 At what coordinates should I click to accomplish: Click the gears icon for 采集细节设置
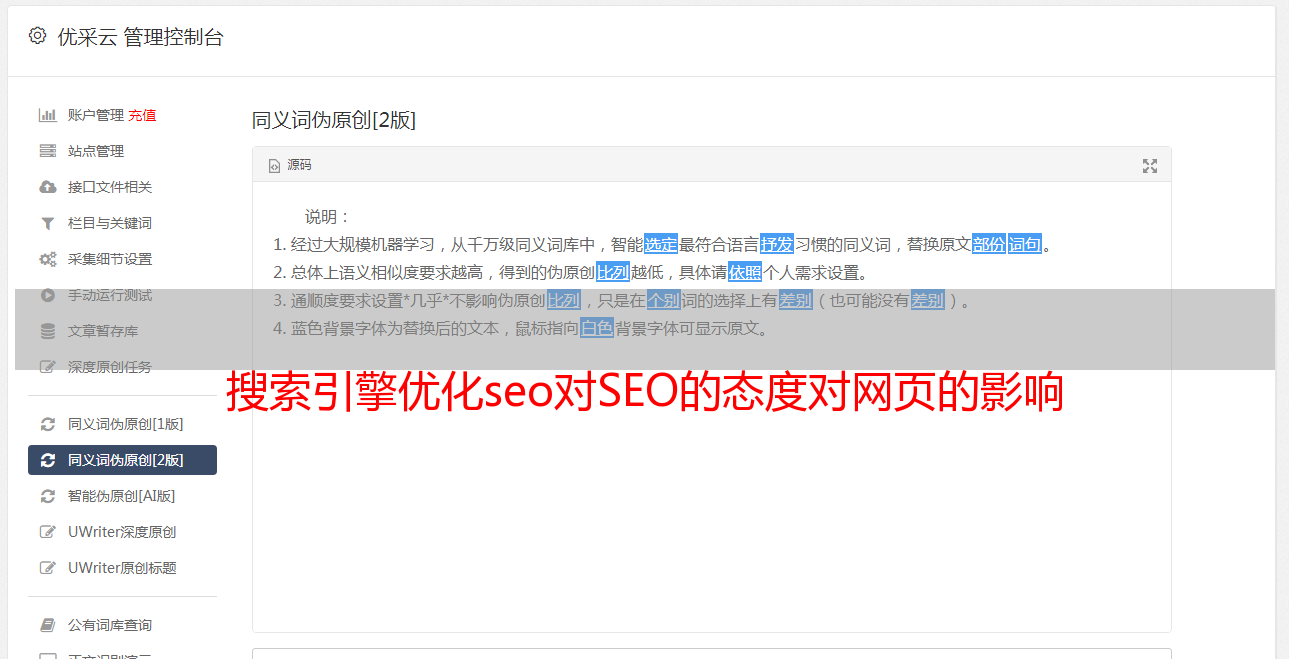(x=47, y=259)
